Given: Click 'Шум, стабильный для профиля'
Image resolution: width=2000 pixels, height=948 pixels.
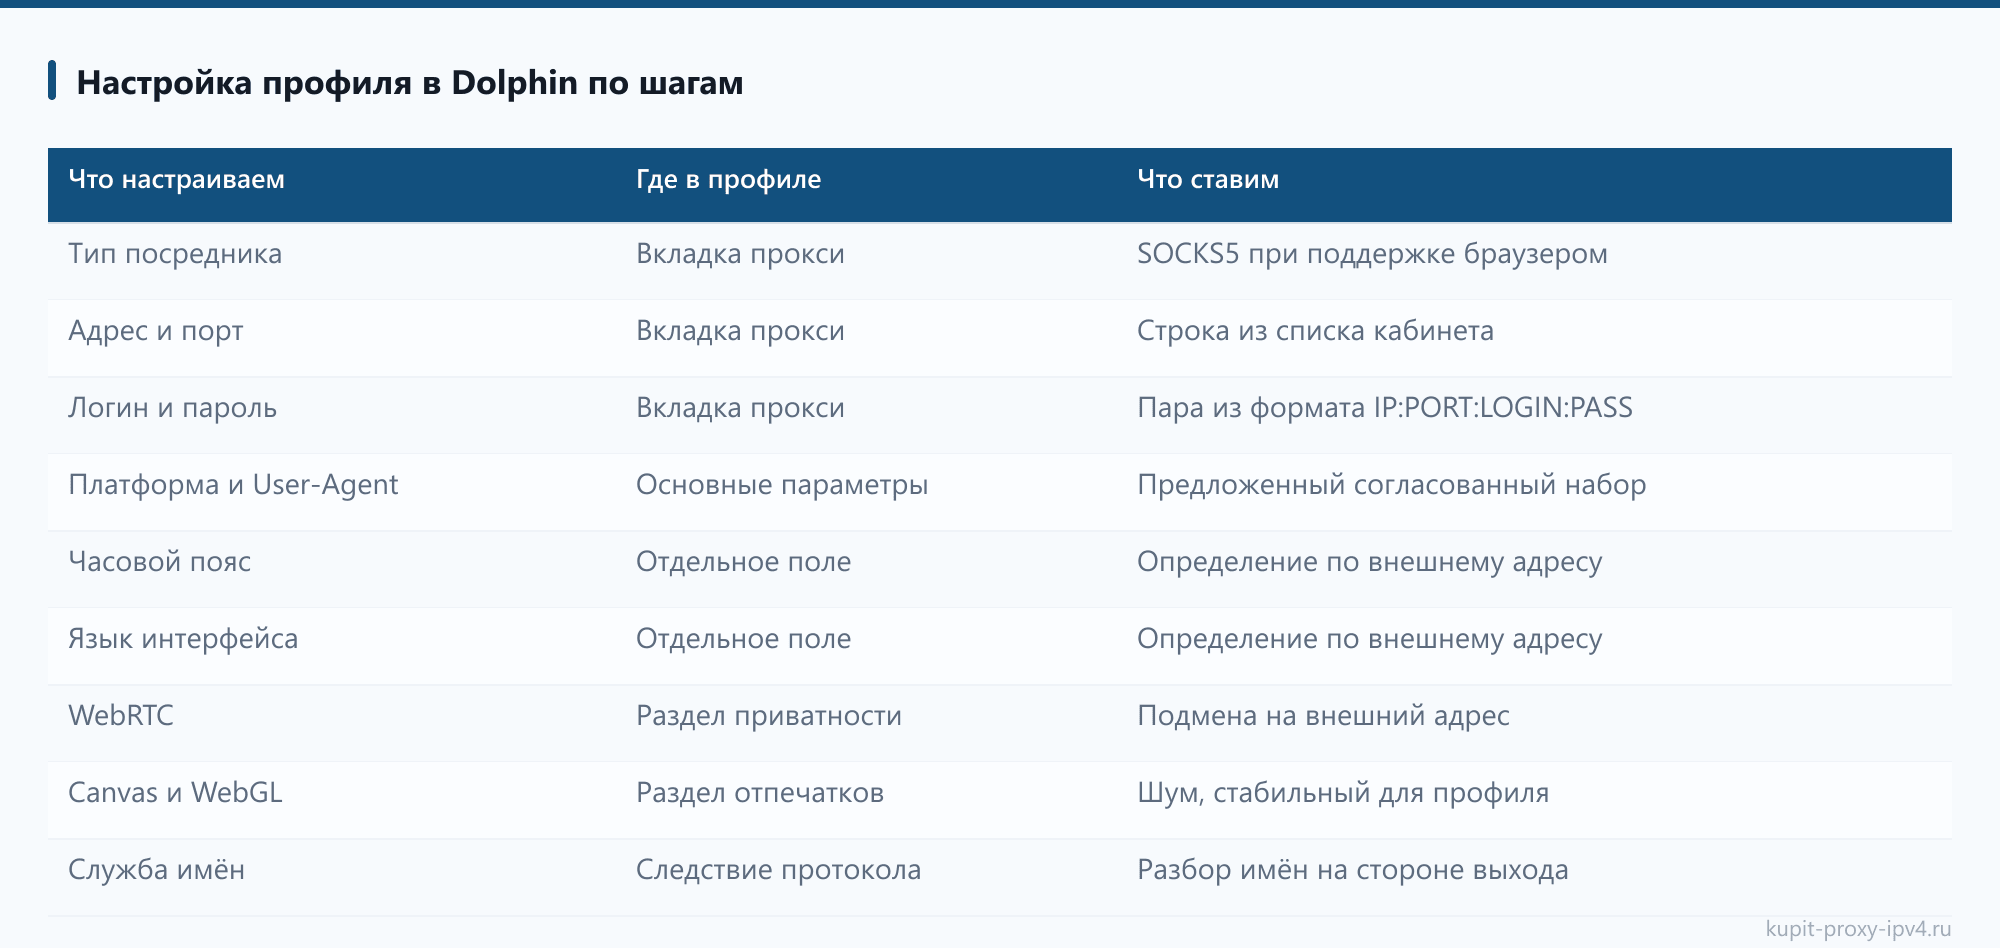Looking at the screenshot, I should click(1343, 793).
